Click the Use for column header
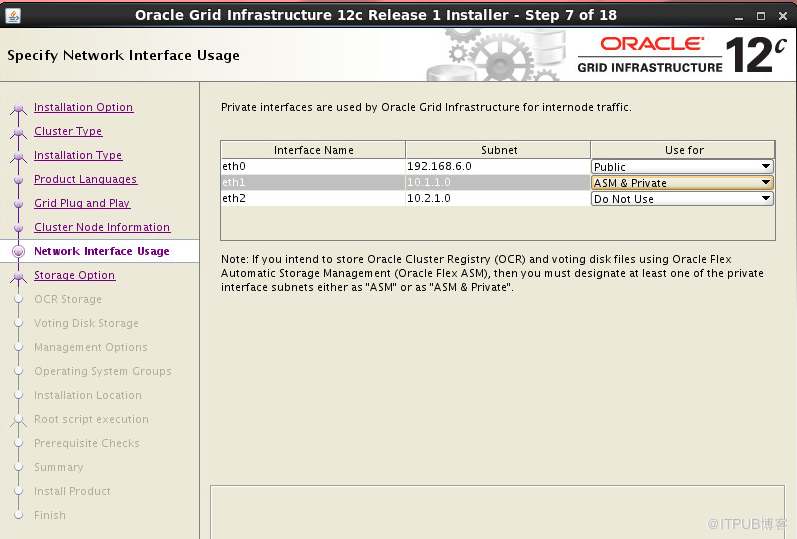This screenshot has height=539, width=797. click(683, 150)
